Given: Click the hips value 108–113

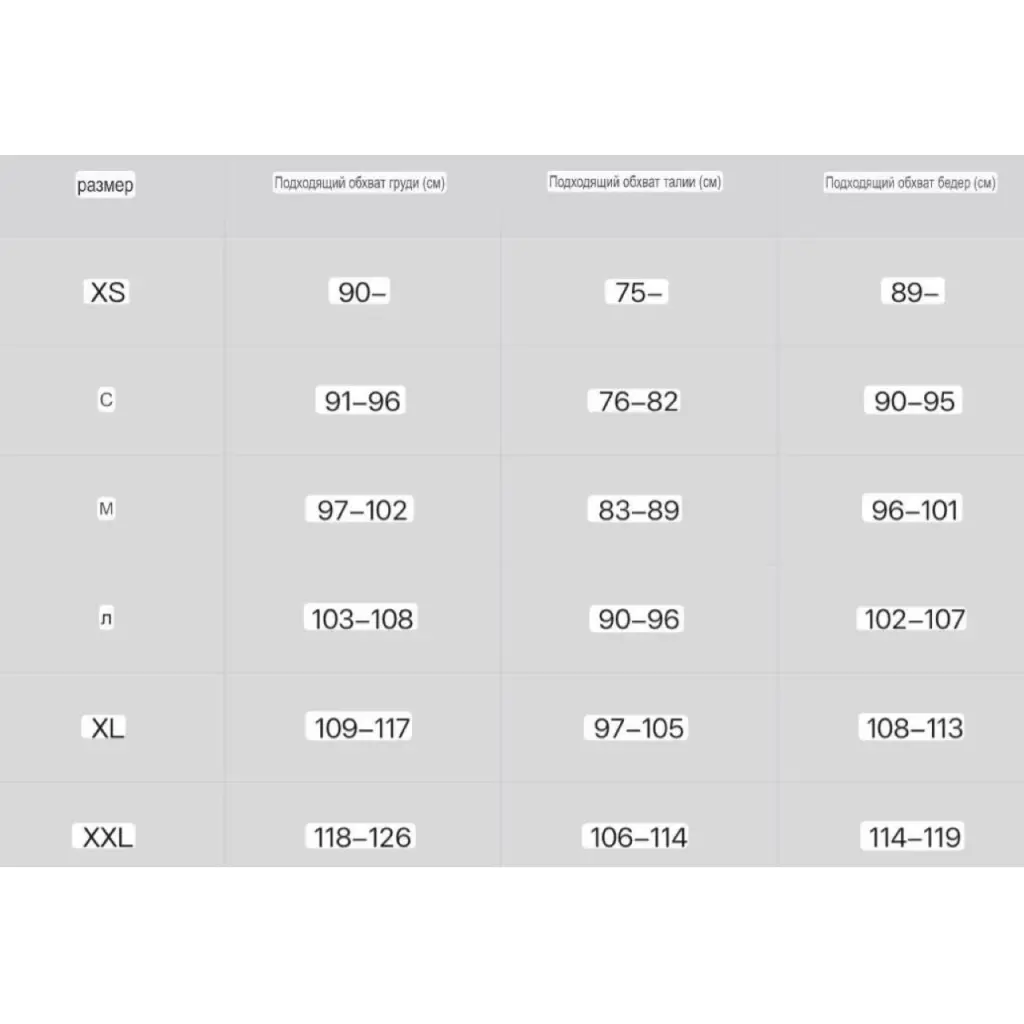Looking at the screenshot, I should point(914,728).
